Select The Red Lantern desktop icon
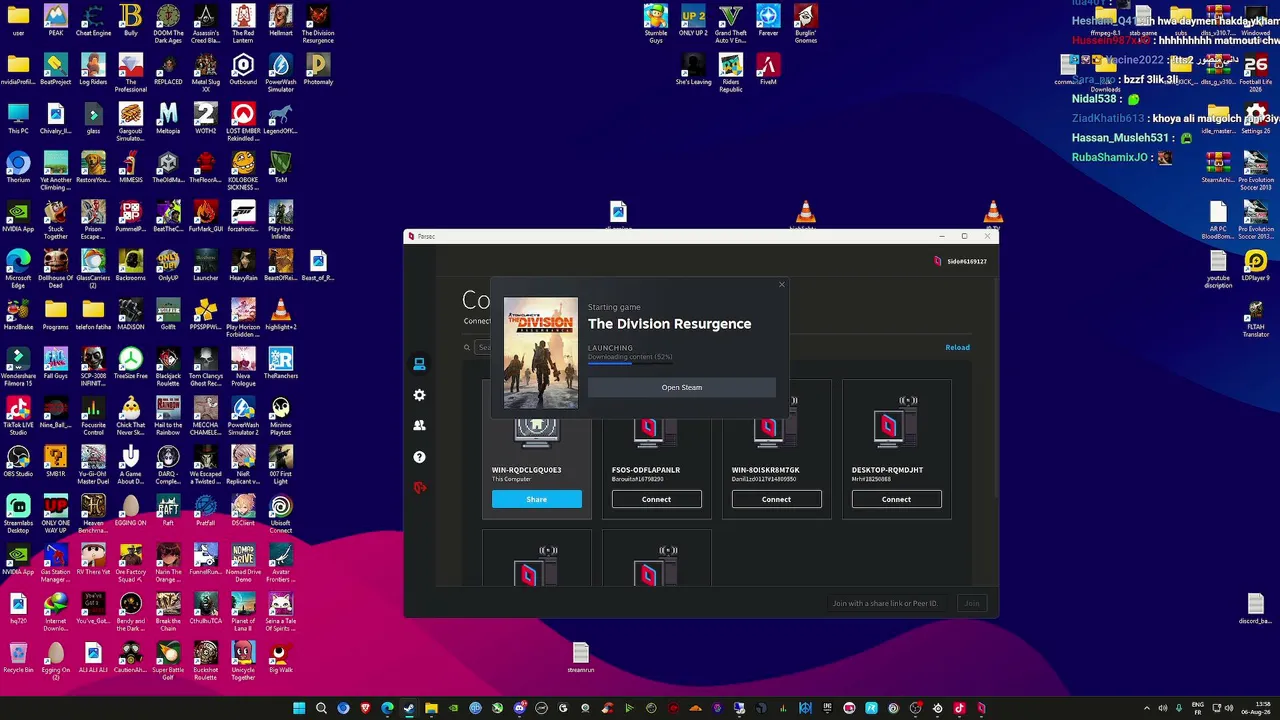 point(243,24)
